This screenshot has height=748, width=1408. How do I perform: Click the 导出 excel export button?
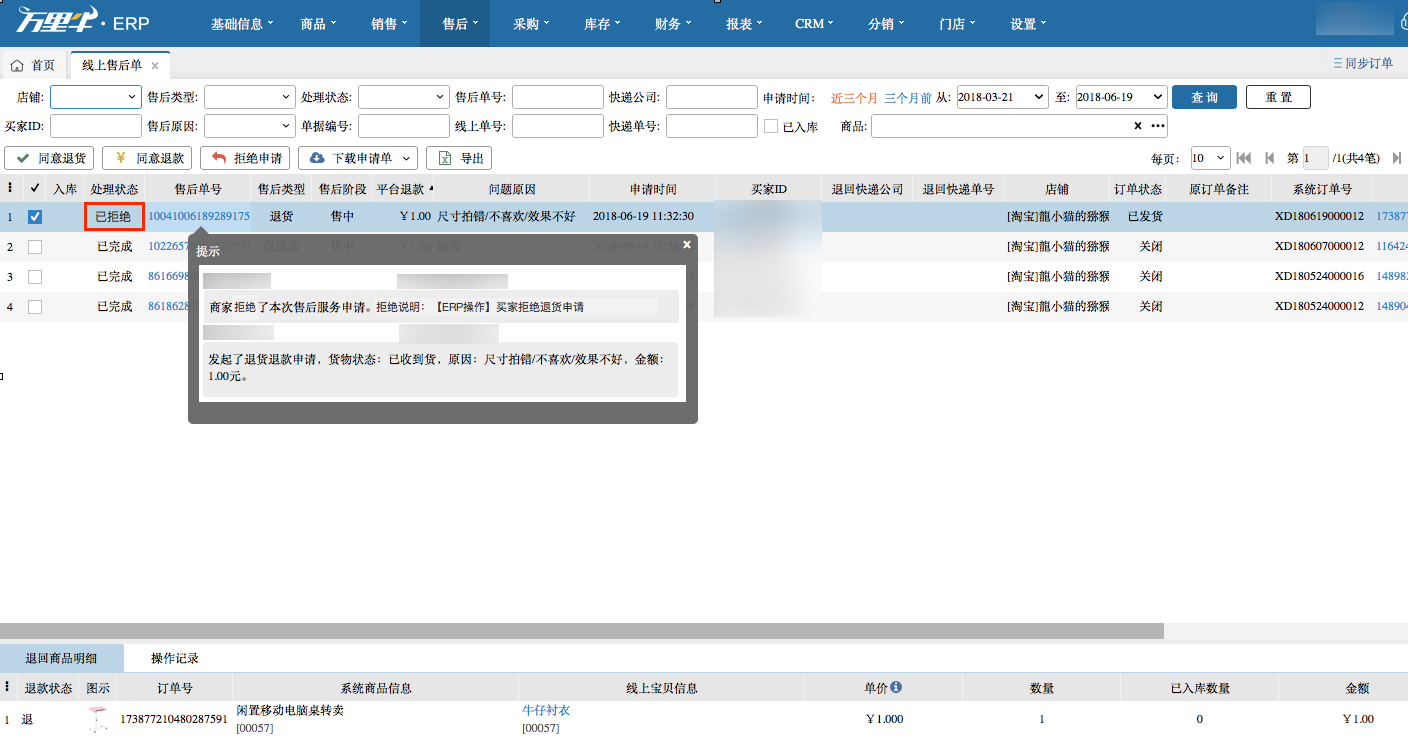tap(459, 158)
